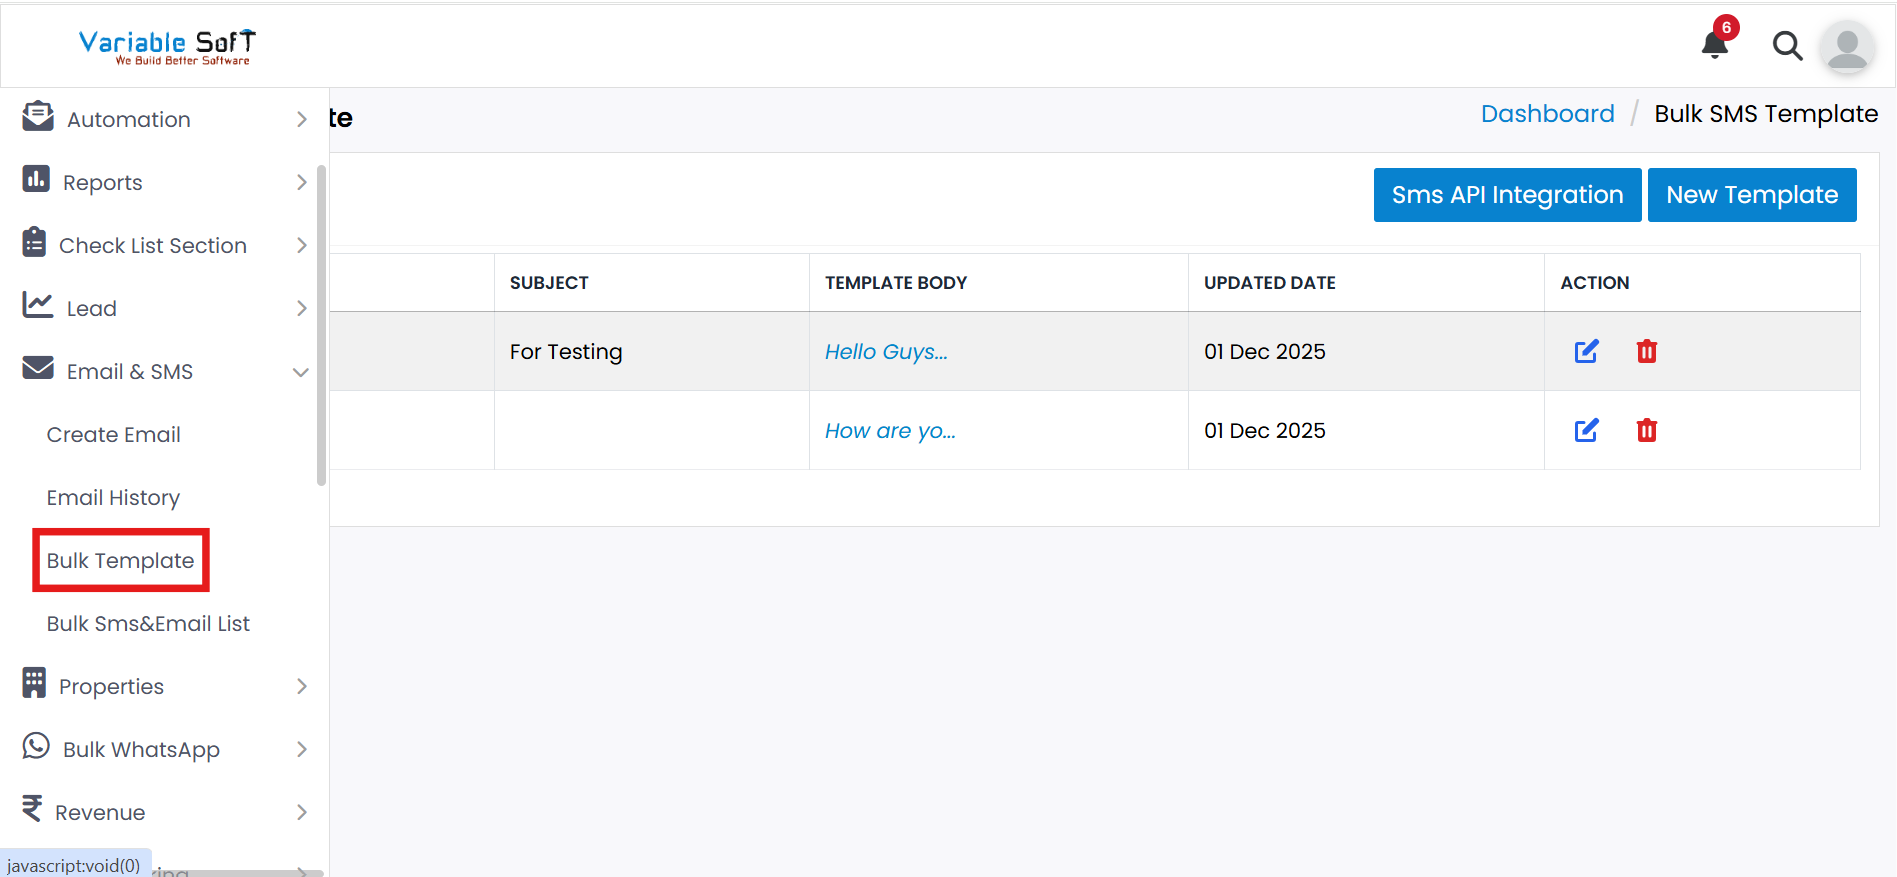Edit the For Testing template
The height and width of the screenshot is (877, 1897).
click(1586, 351)
